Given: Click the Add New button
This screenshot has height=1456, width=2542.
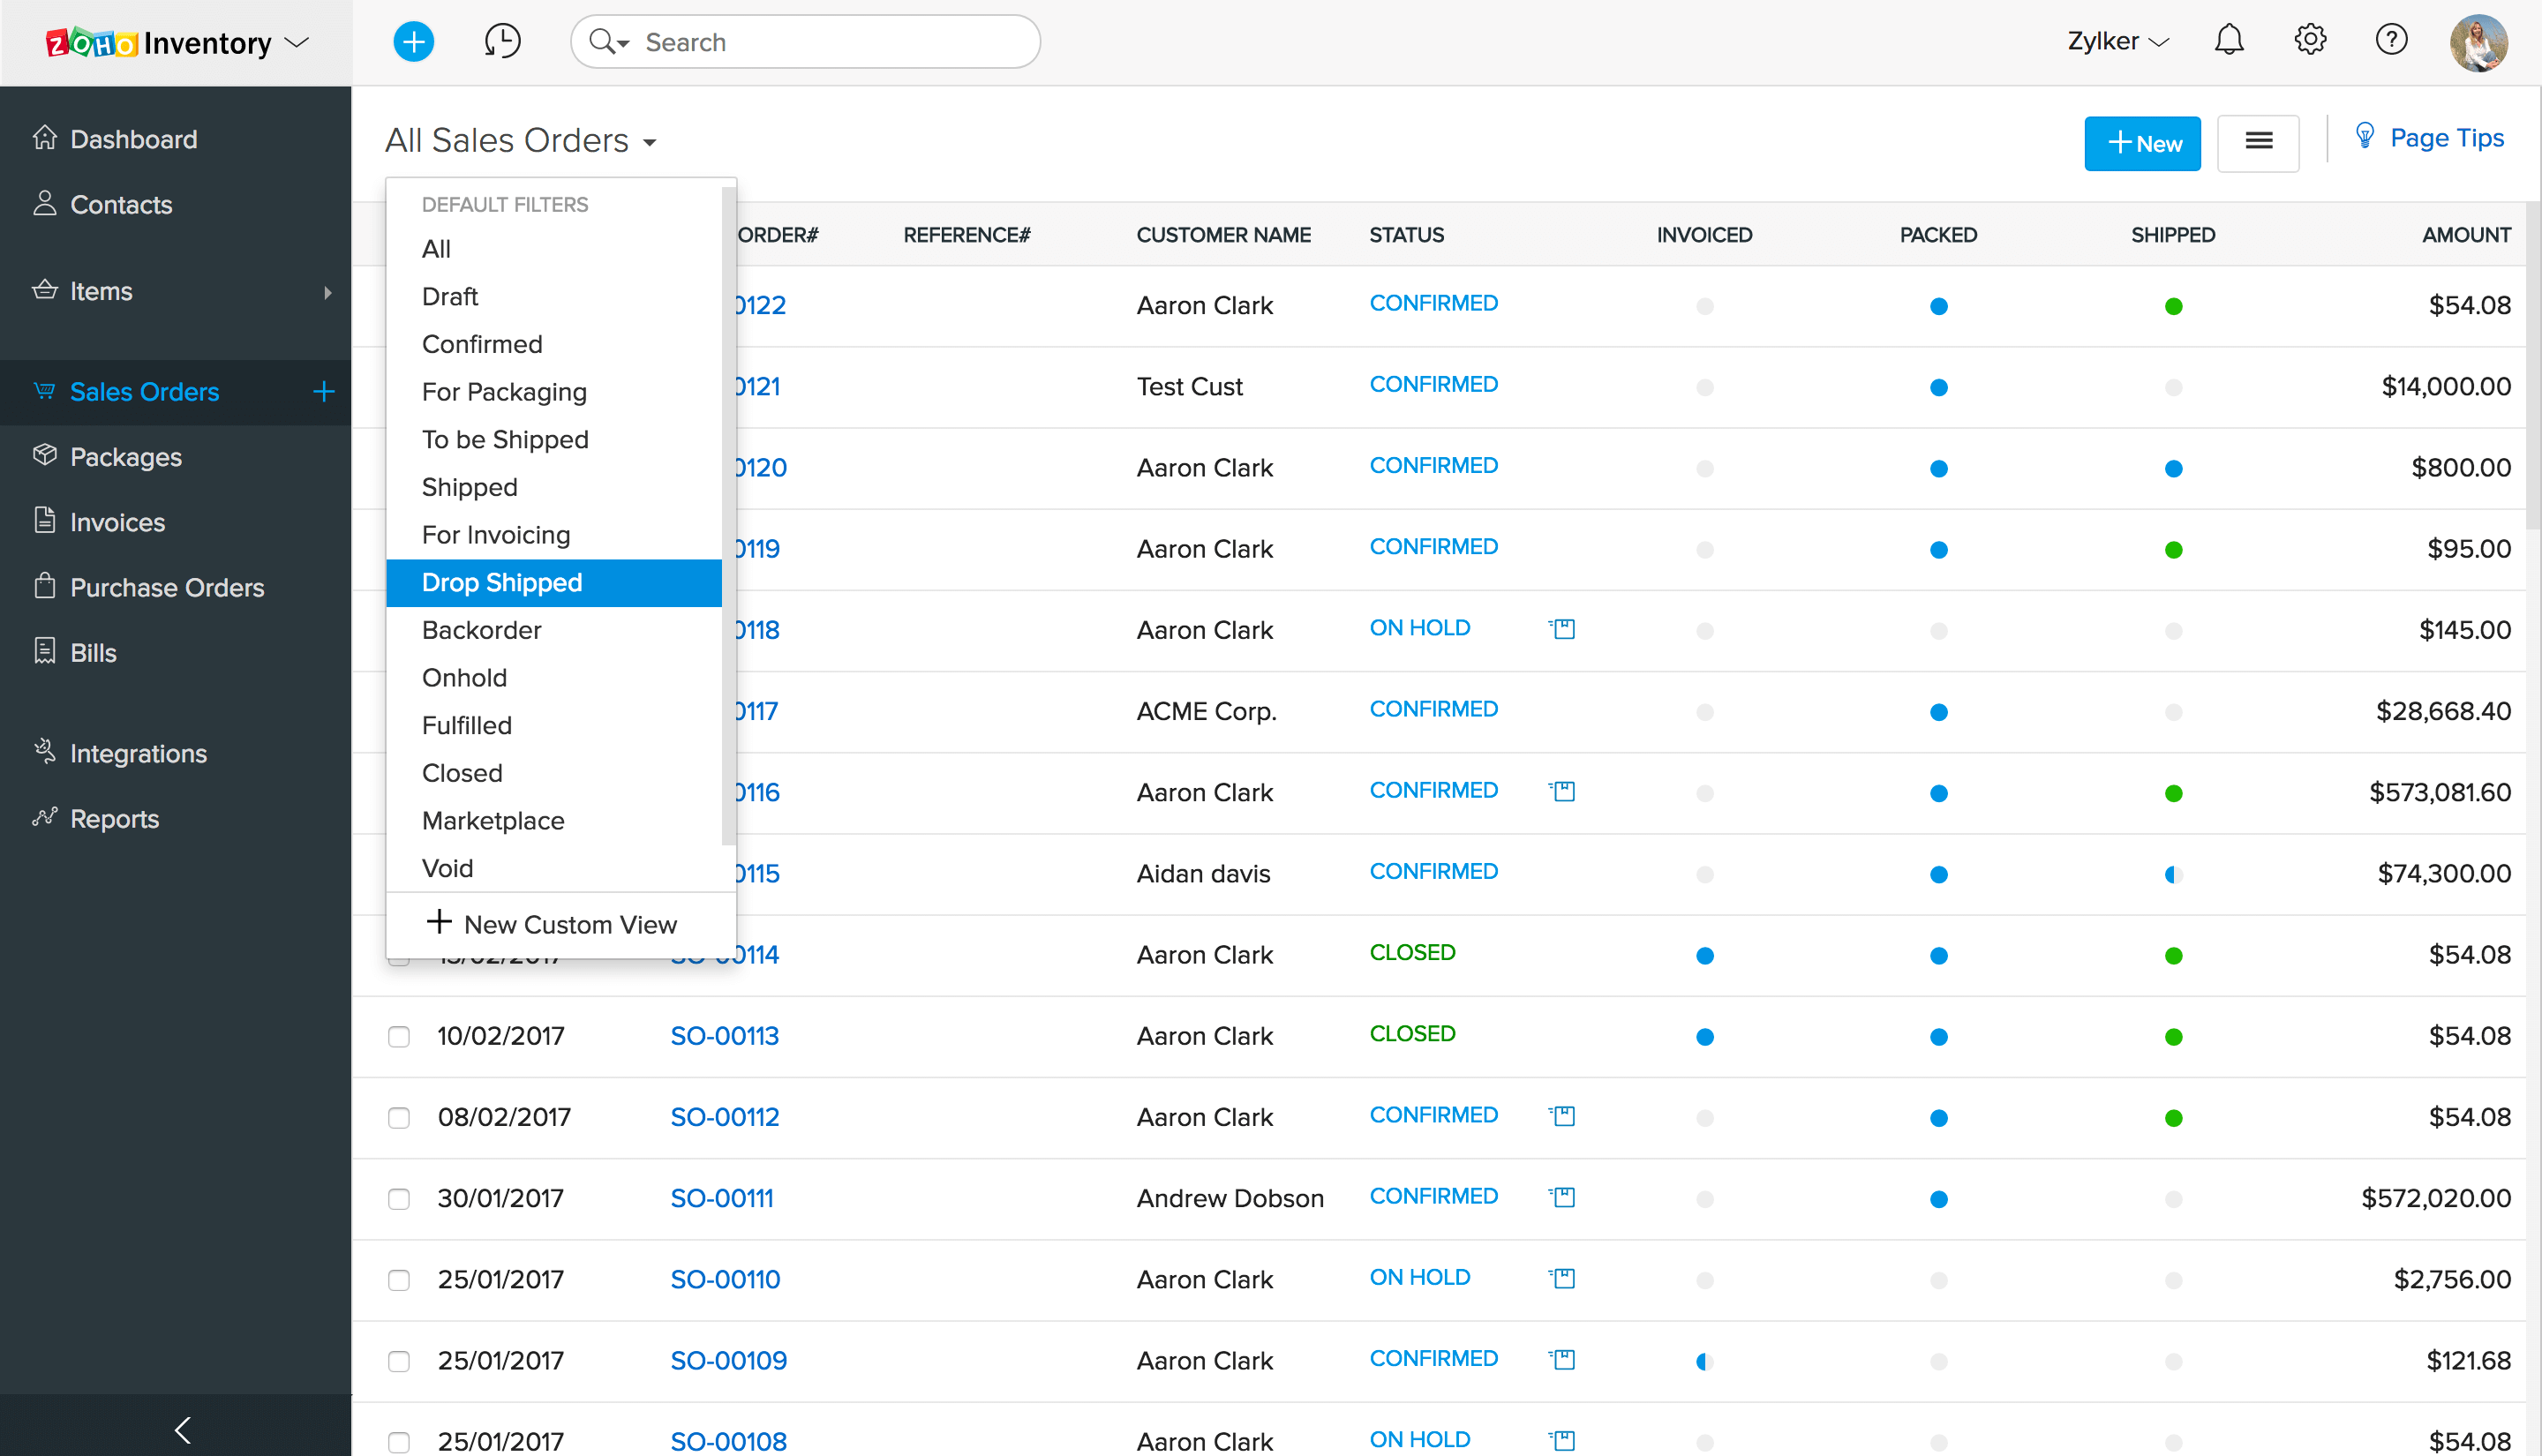Looking at the screenshot, I should point(2142,141).
